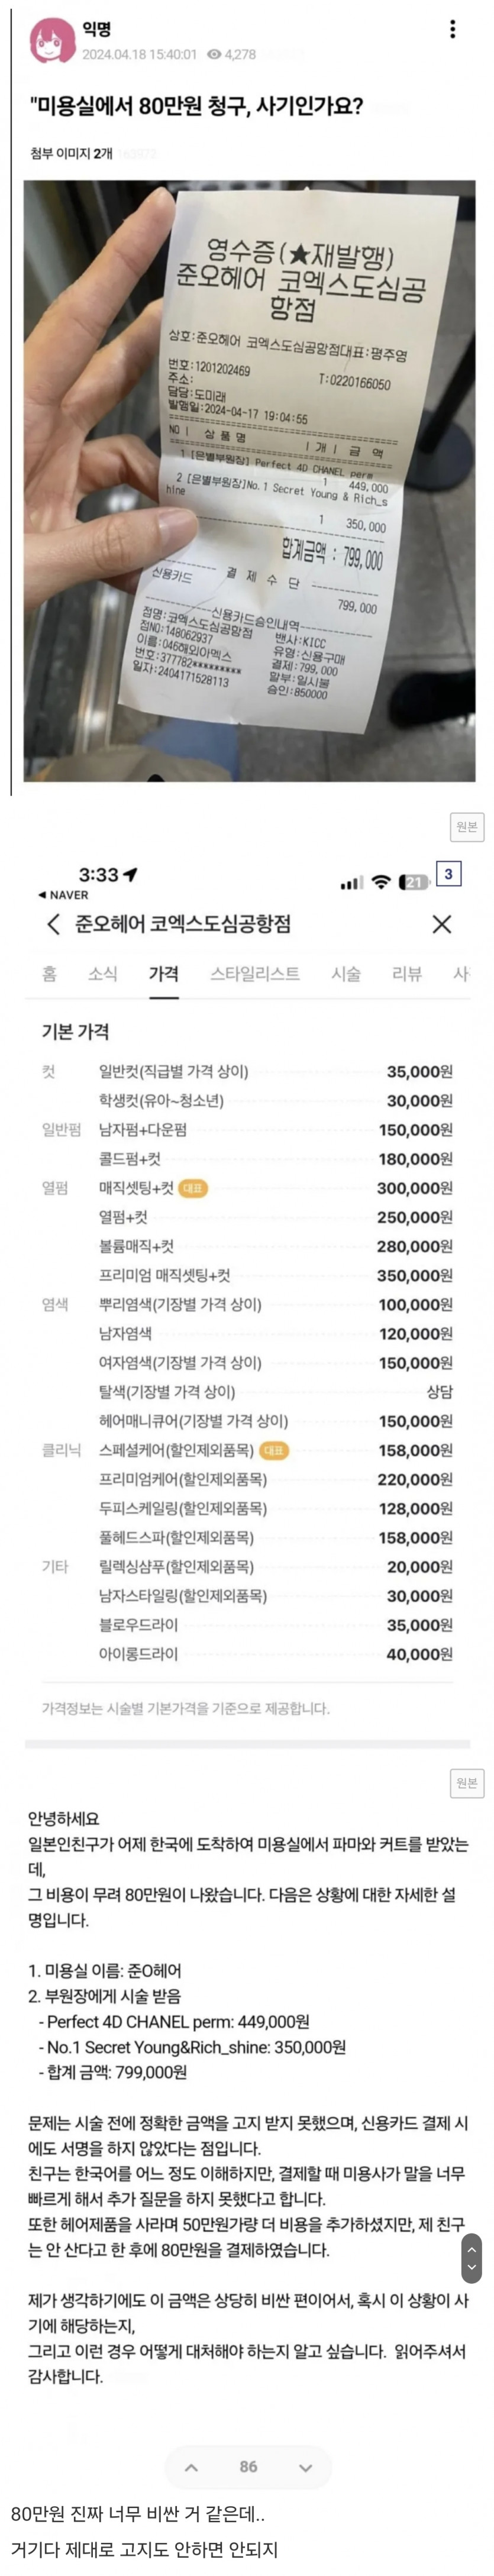The height and width of the screenshot is (2576, 494).
Task: Click the battery indicator icon
Action: [x=413, y=882]
